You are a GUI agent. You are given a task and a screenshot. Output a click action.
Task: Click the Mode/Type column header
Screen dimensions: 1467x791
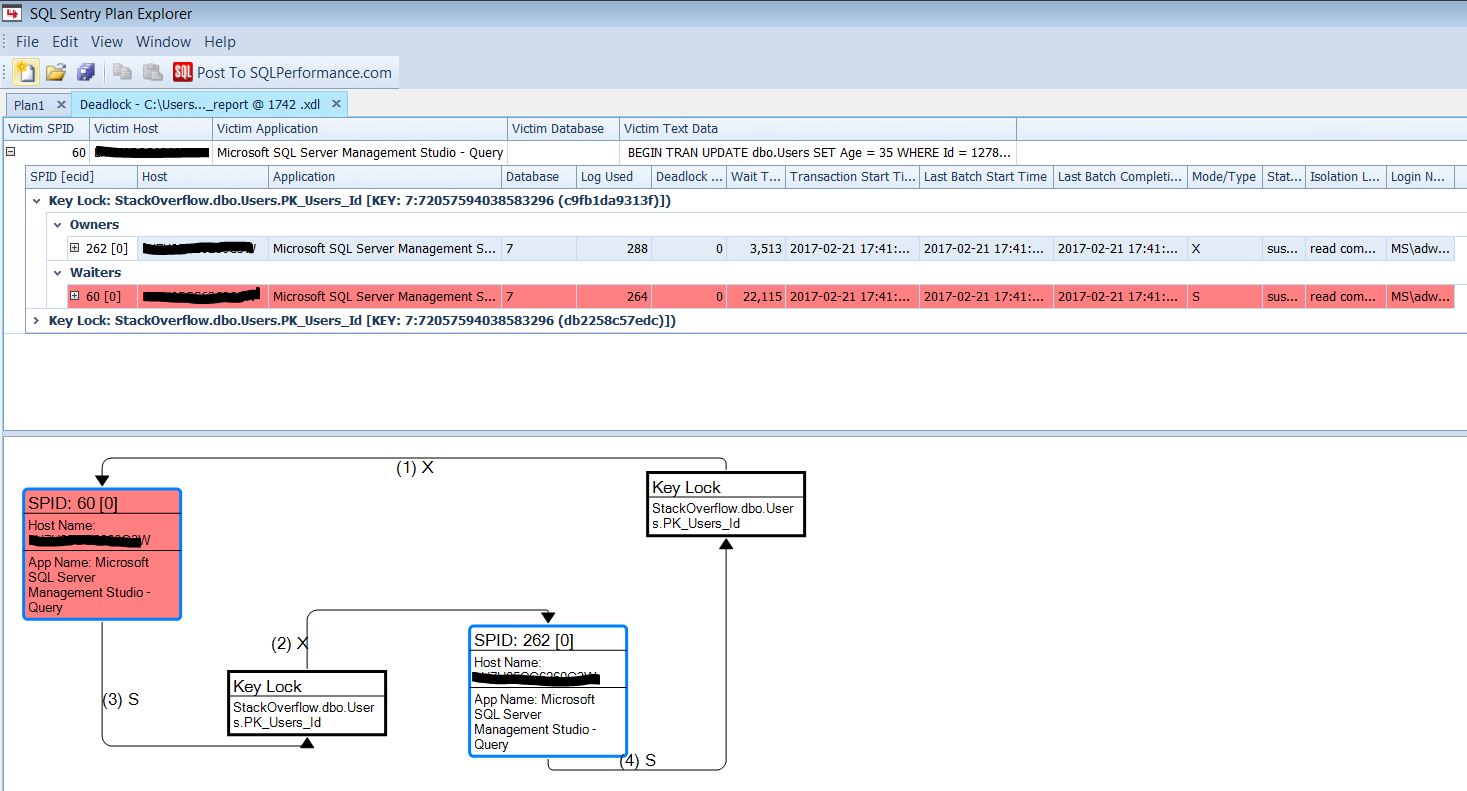[x=1224, y=177]
